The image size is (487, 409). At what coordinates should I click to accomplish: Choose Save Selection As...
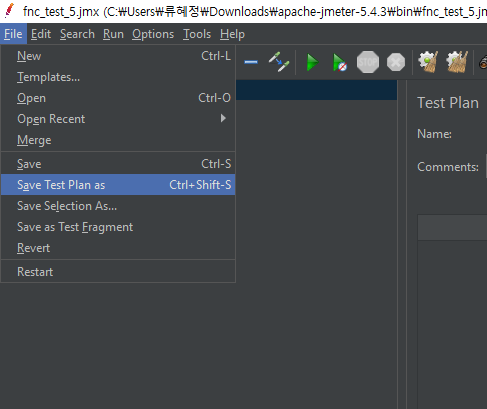(x=118, y=206)
